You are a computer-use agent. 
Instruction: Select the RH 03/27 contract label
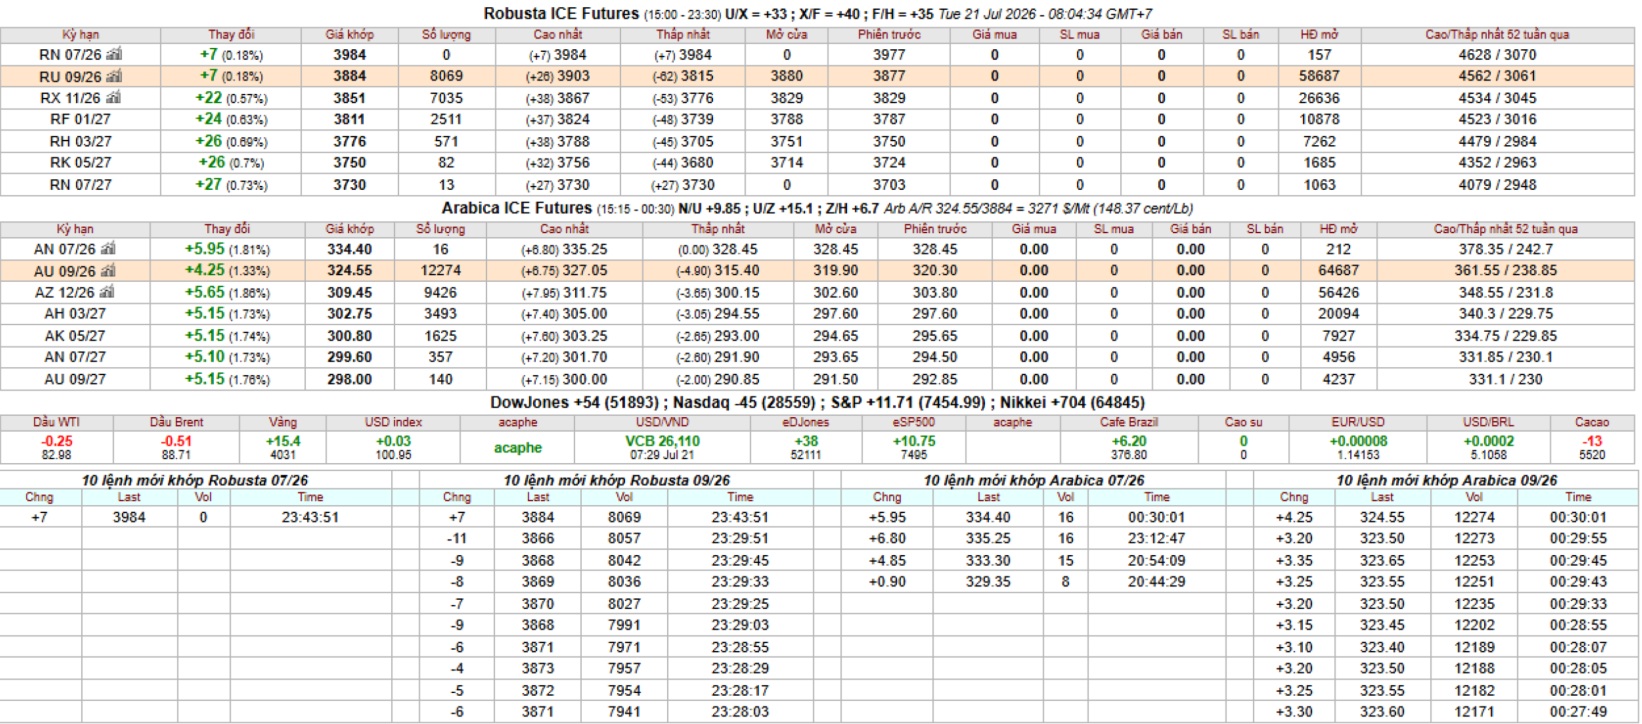pos(81,141)
